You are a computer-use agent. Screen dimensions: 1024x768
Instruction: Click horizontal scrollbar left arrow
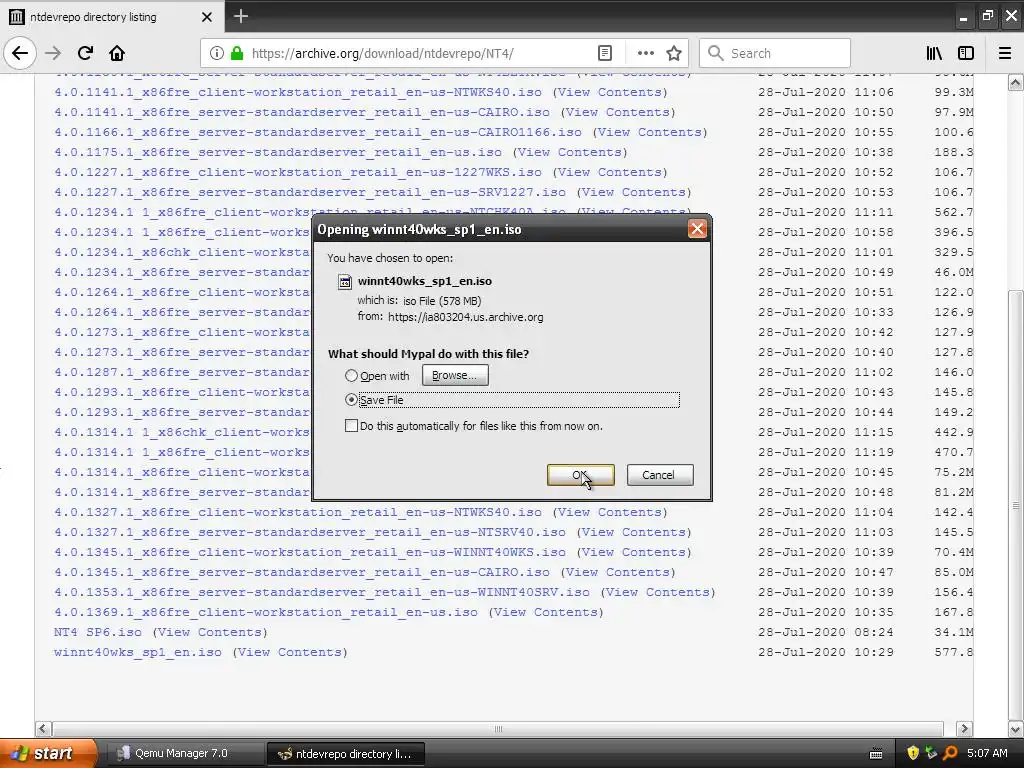tap(43, 728)
